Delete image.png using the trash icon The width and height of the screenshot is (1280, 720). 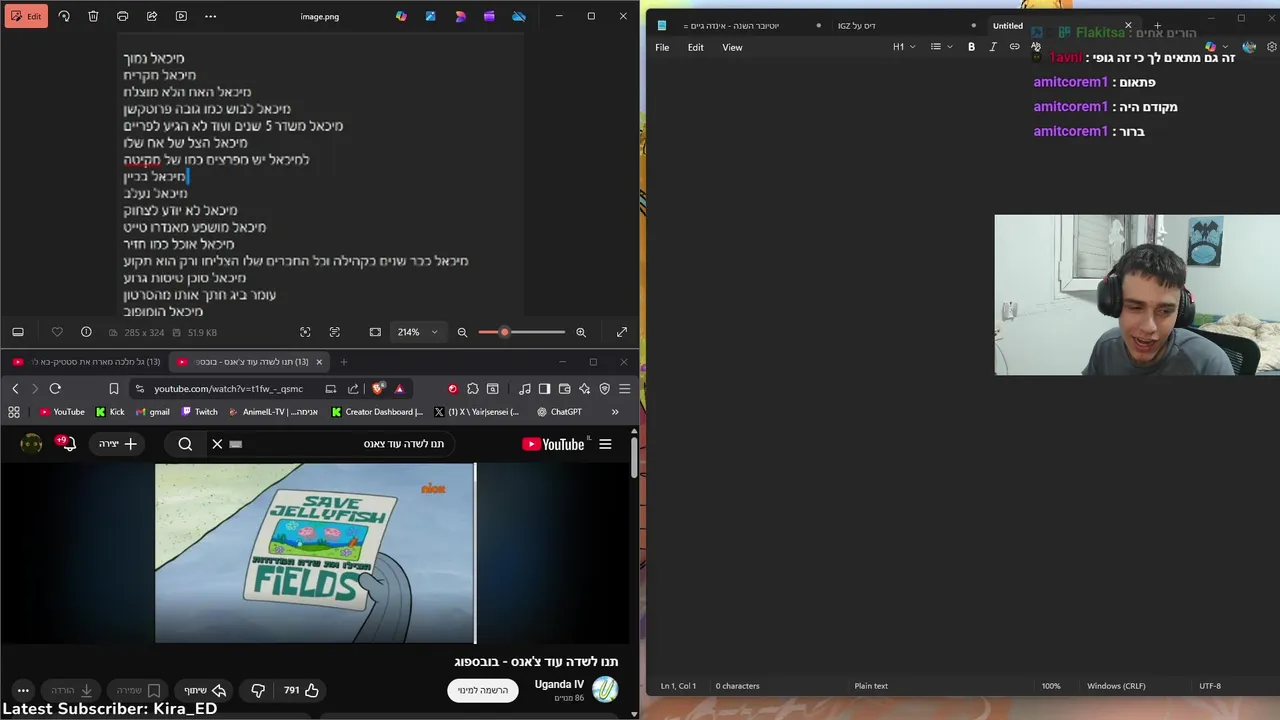tap(93, 16)
